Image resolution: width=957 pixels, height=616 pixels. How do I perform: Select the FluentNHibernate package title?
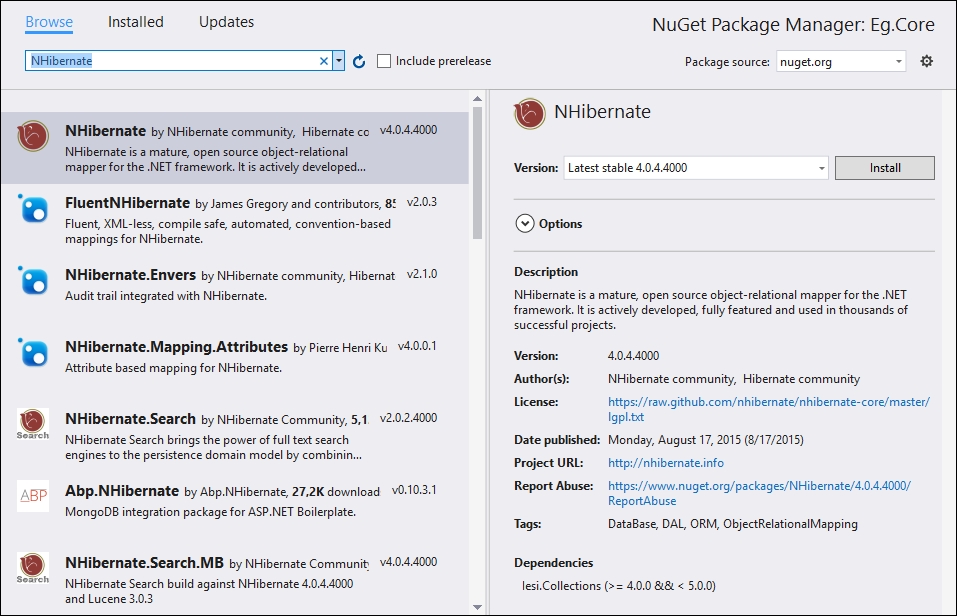pyautogui.click(x=128, y=203)
